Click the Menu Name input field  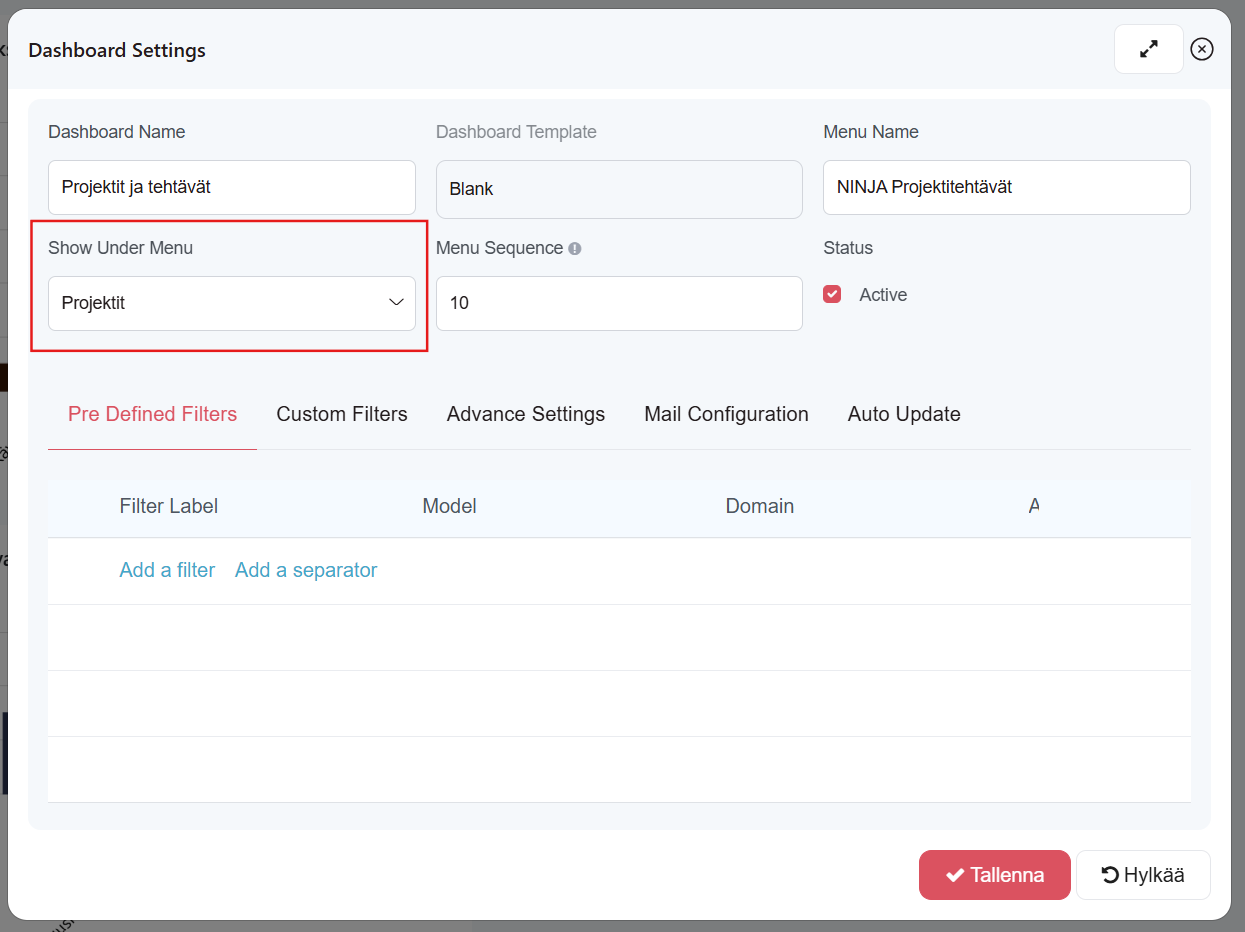click(1006, 187)
